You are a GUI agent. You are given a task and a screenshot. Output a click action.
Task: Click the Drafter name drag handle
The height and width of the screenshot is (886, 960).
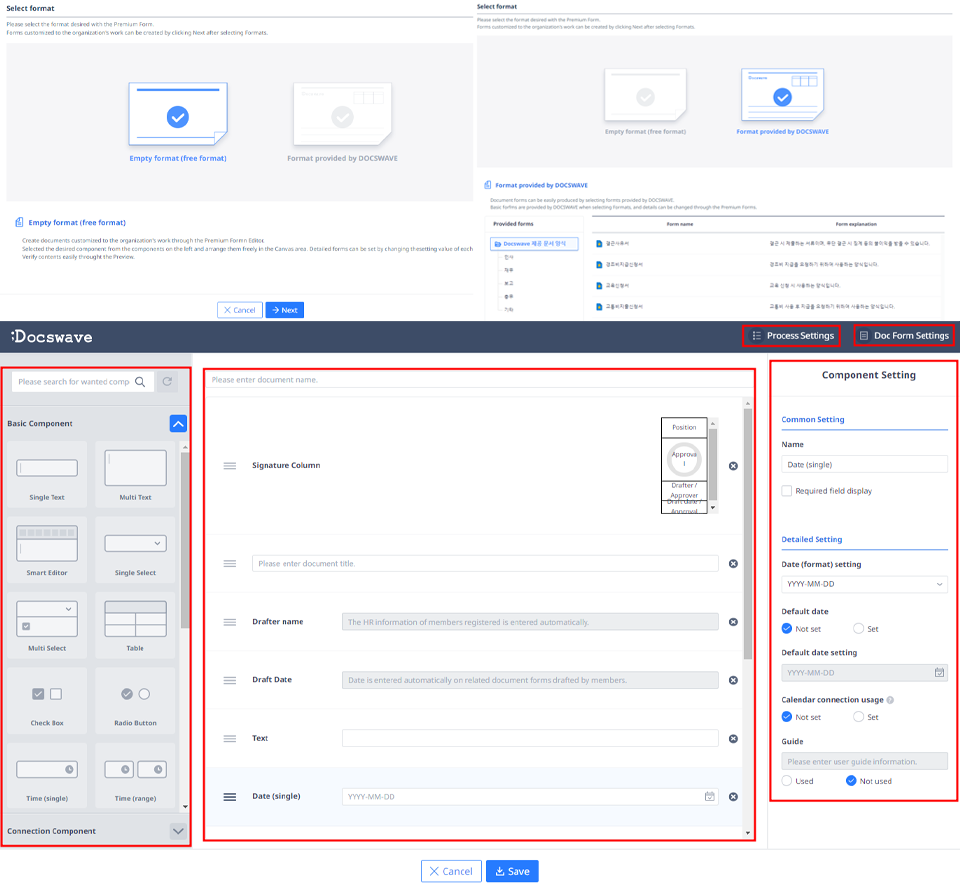pyautogui.click(x=230, y=622)
